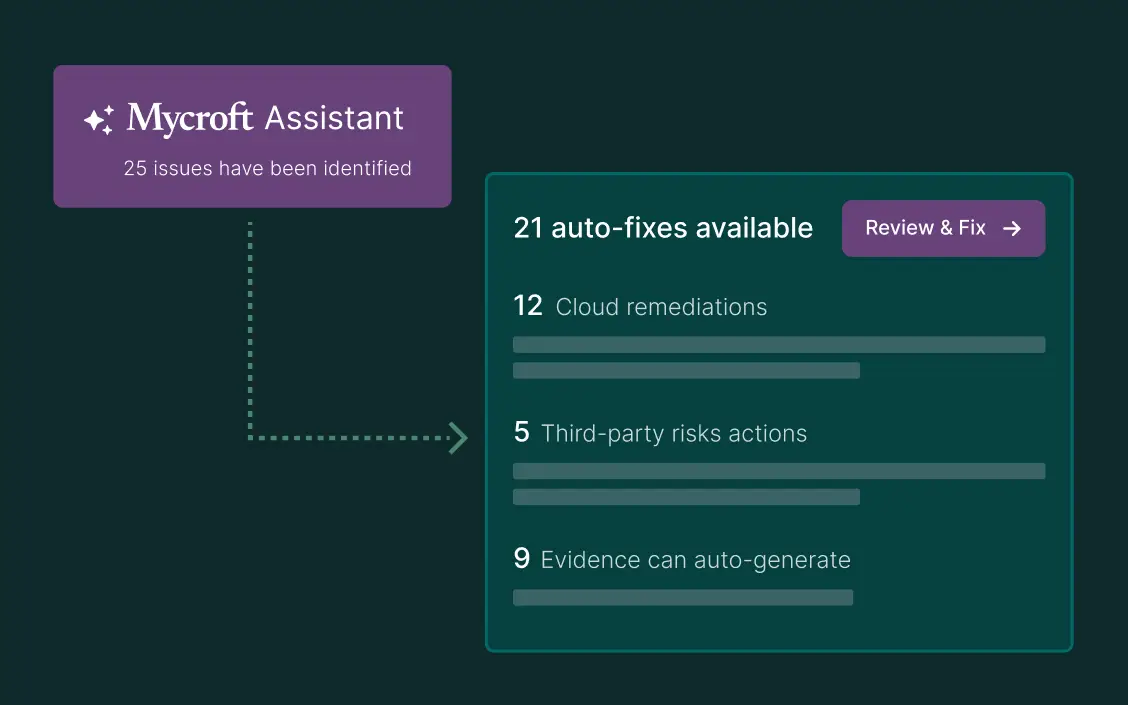1128x705 pixels.
Task: Click the arrow icon in Review & Fix
Action: [x=1012, y=228]
